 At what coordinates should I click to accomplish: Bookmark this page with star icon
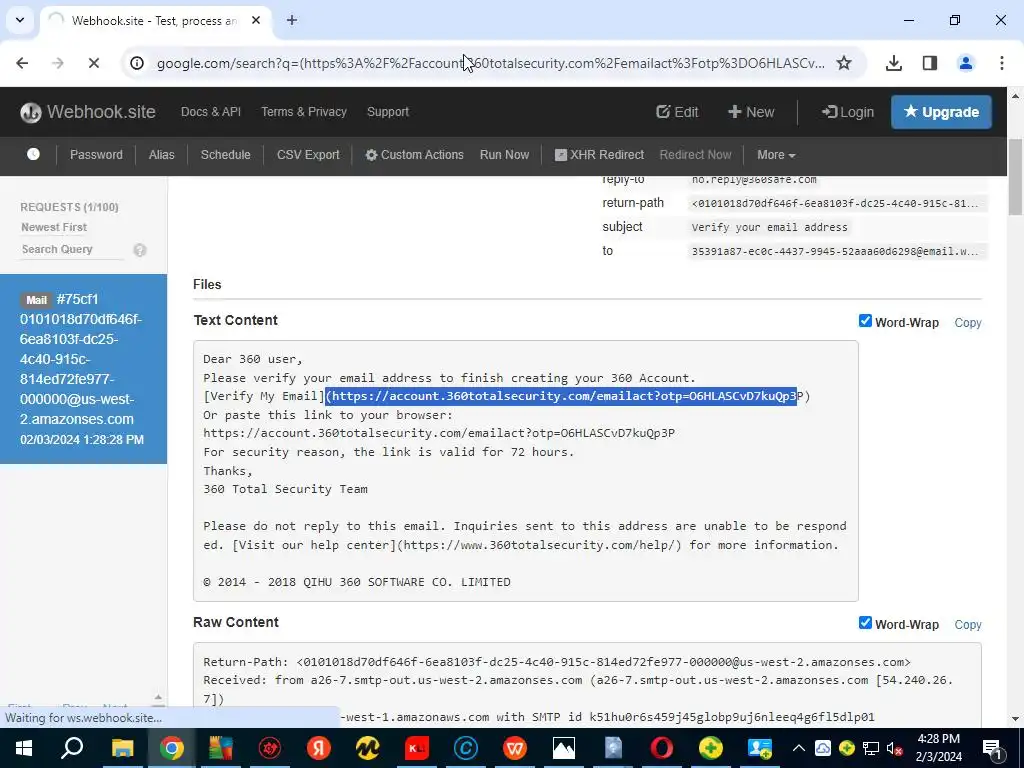pyautogui.click(x=844, y=63)
